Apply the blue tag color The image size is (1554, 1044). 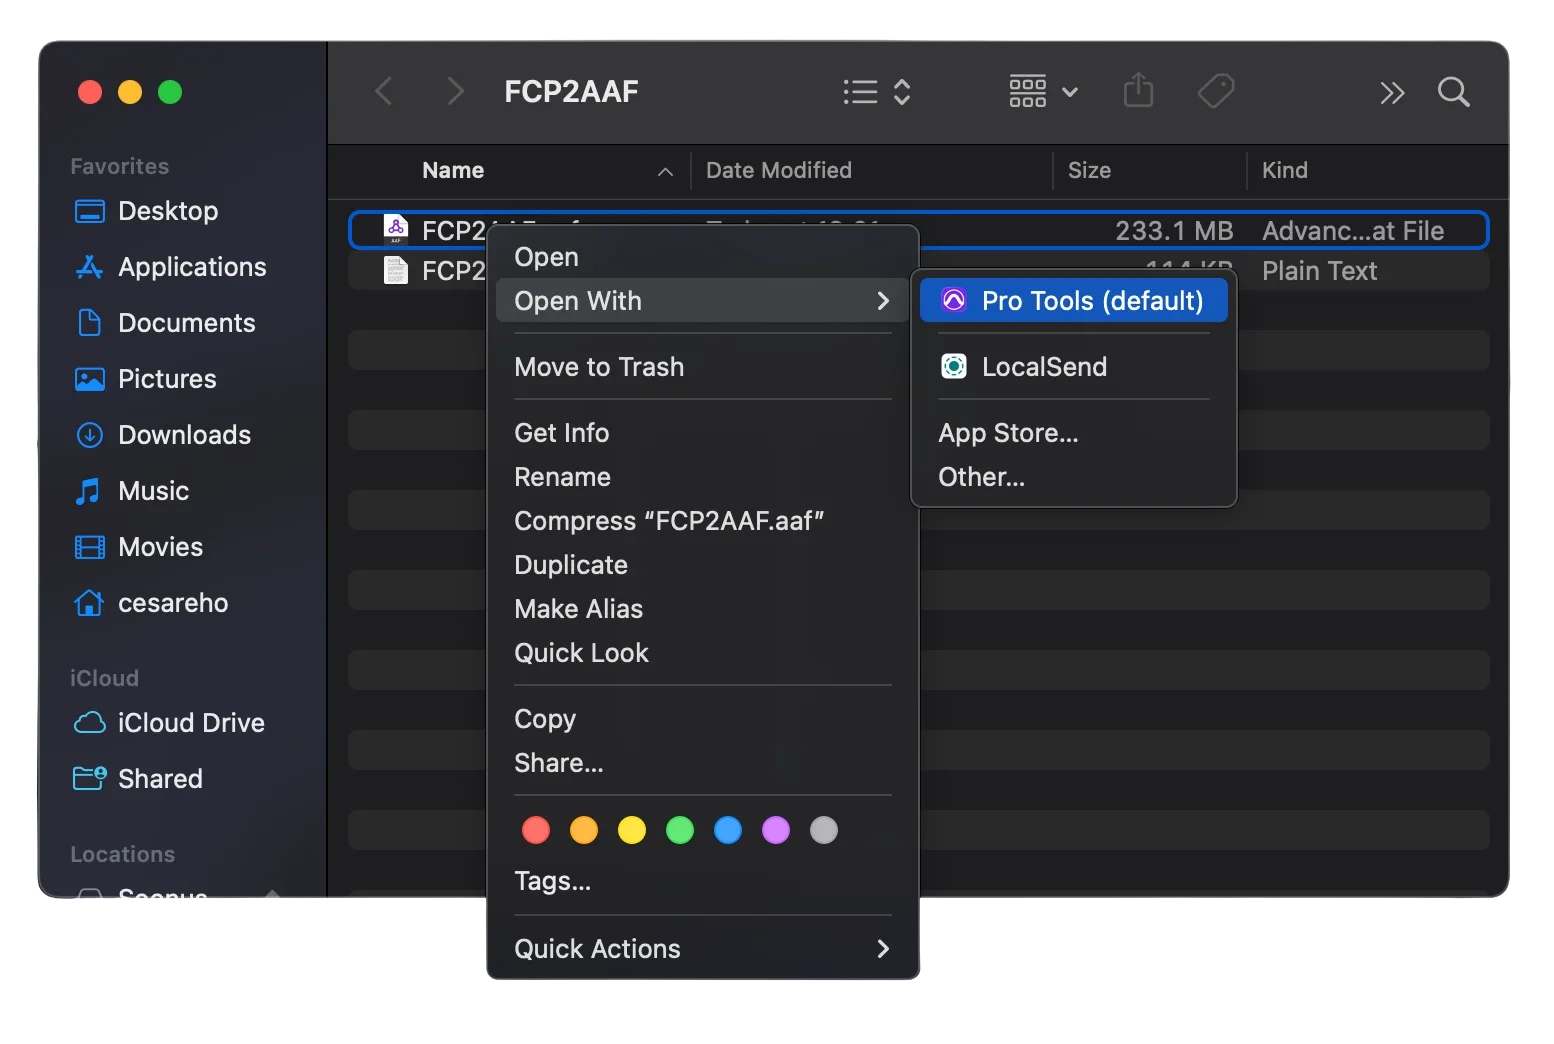coord(728,830)
